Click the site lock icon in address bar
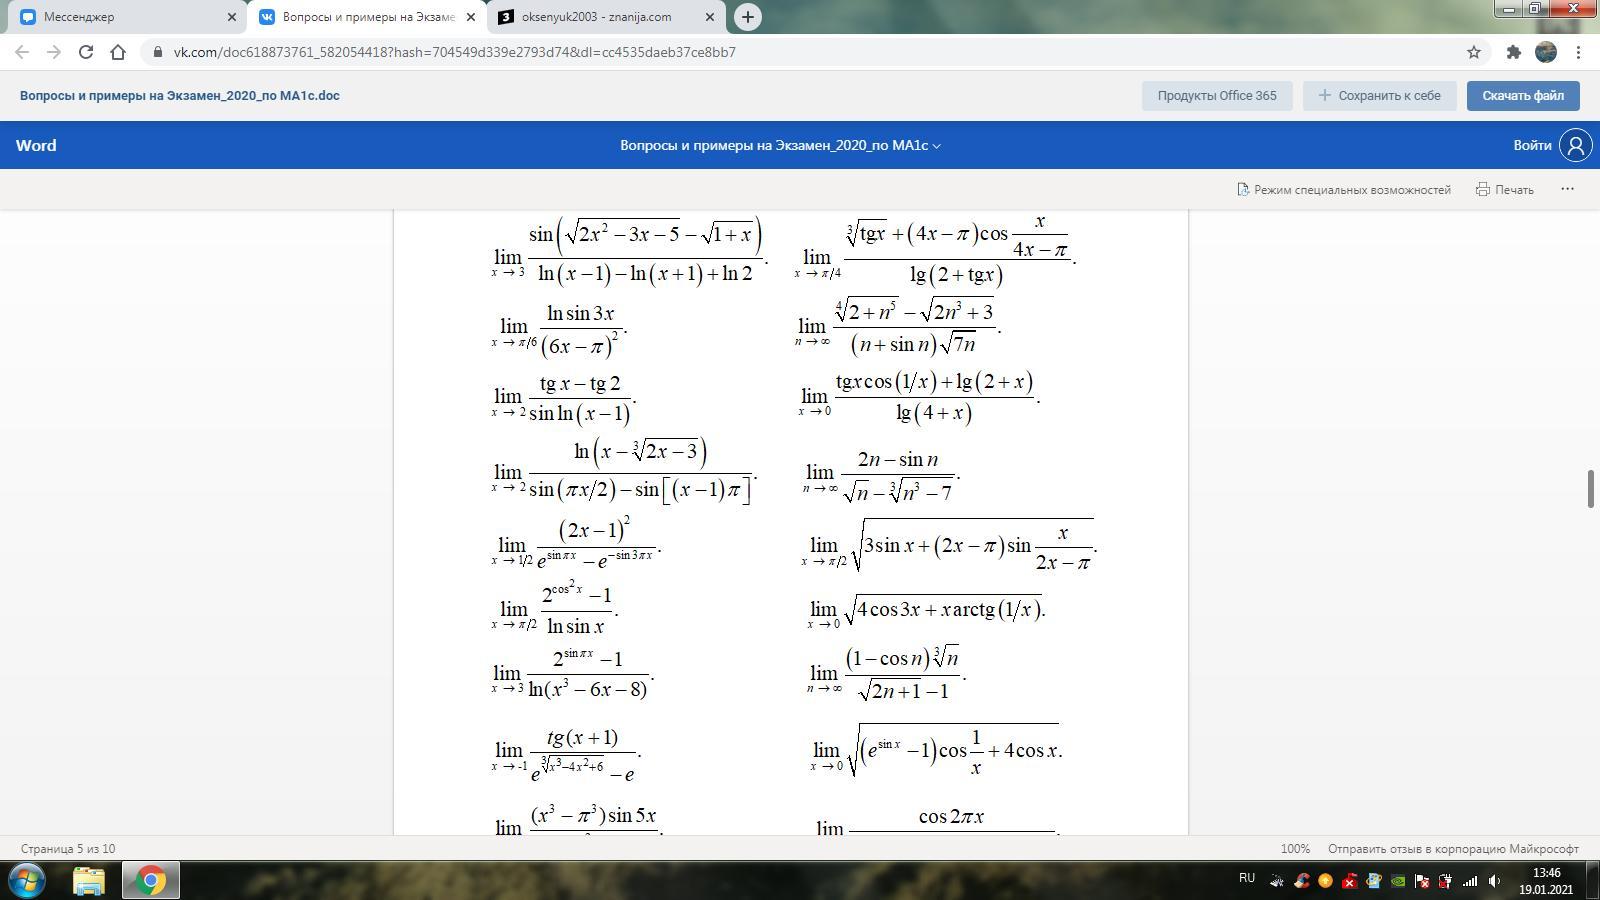This screenshot has width=1600, height=900. point(158,52)
